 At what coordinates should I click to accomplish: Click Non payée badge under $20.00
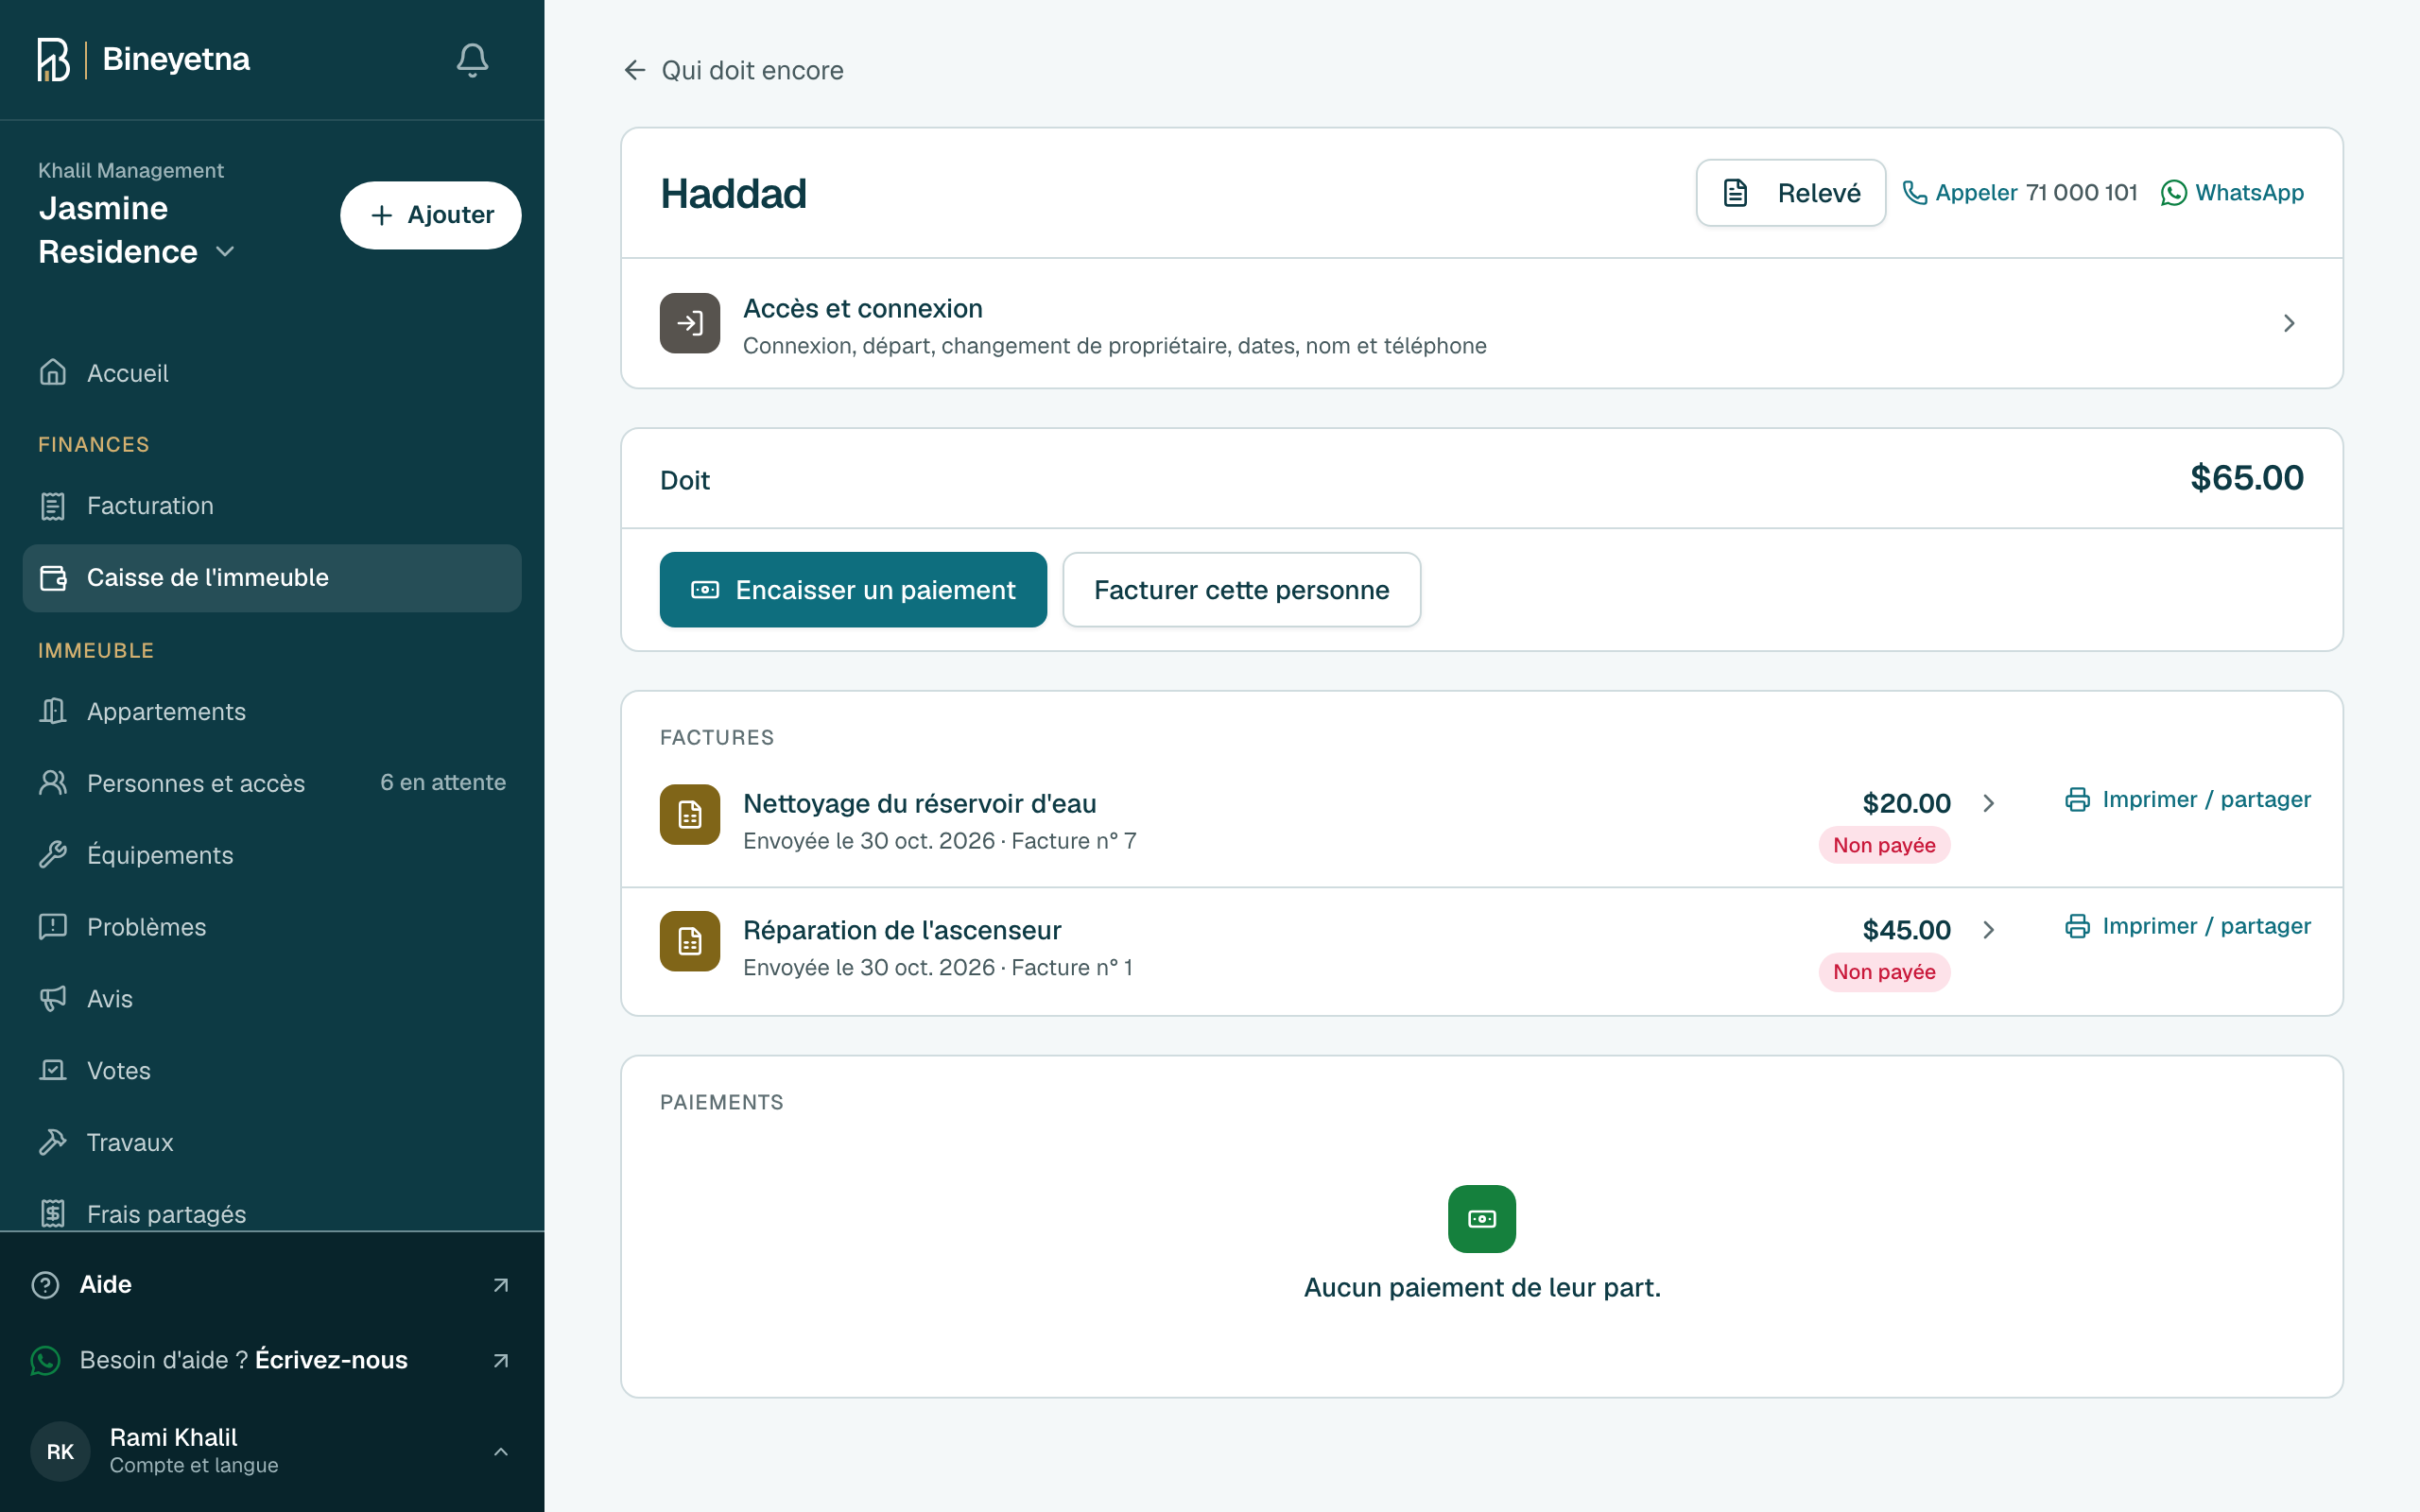click(1884, 845)
